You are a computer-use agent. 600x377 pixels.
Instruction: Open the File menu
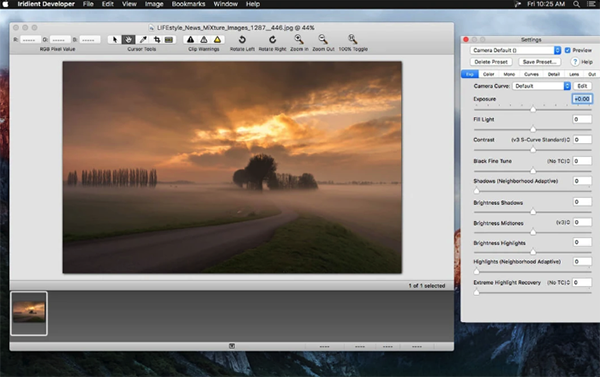(88, 4)
